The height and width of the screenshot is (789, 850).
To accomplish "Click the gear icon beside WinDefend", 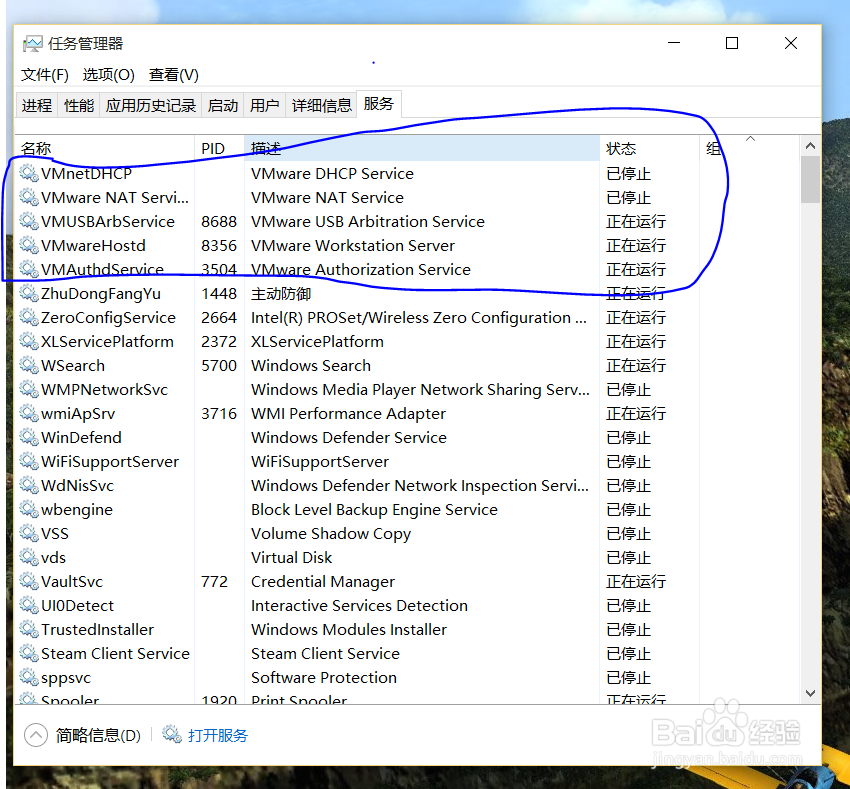I will tap(29, 437).
